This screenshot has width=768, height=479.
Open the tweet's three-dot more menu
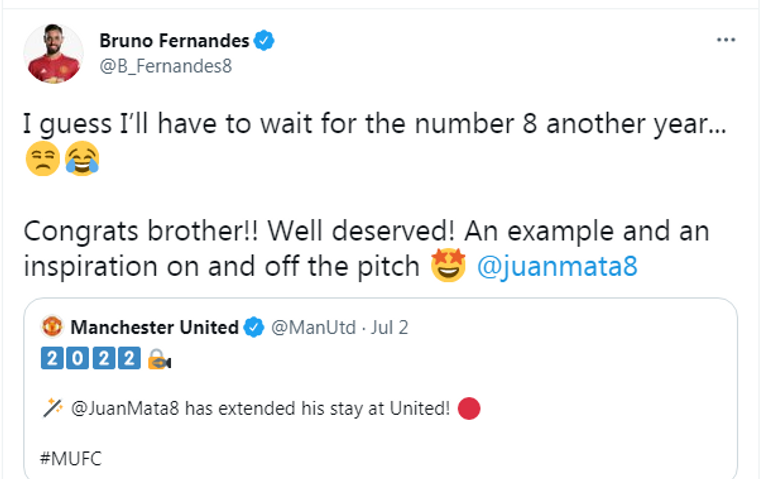tap(727, 41)
